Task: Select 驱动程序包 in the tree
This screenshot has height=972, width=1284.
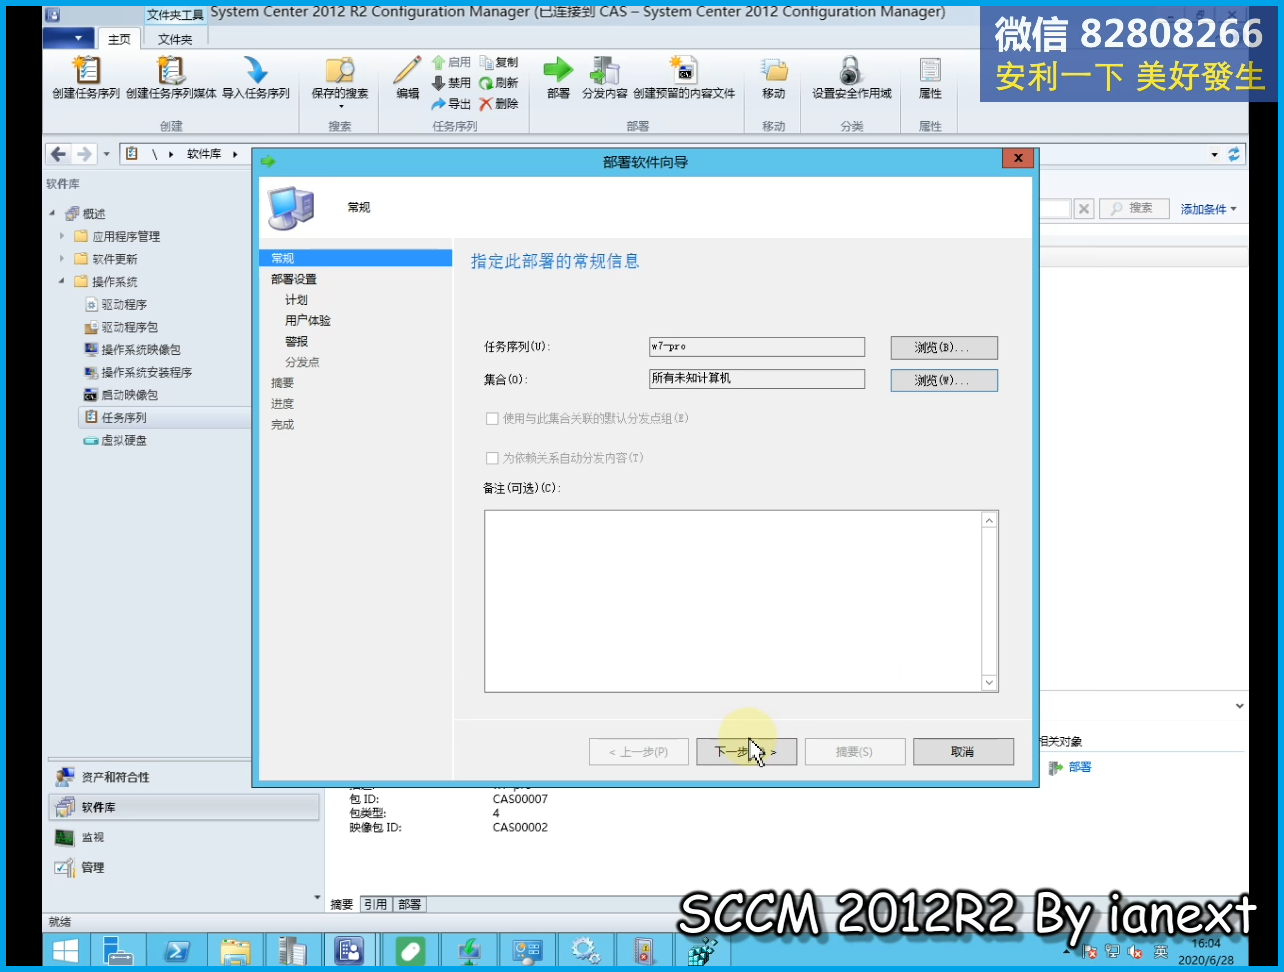Action: click(122, 327)
